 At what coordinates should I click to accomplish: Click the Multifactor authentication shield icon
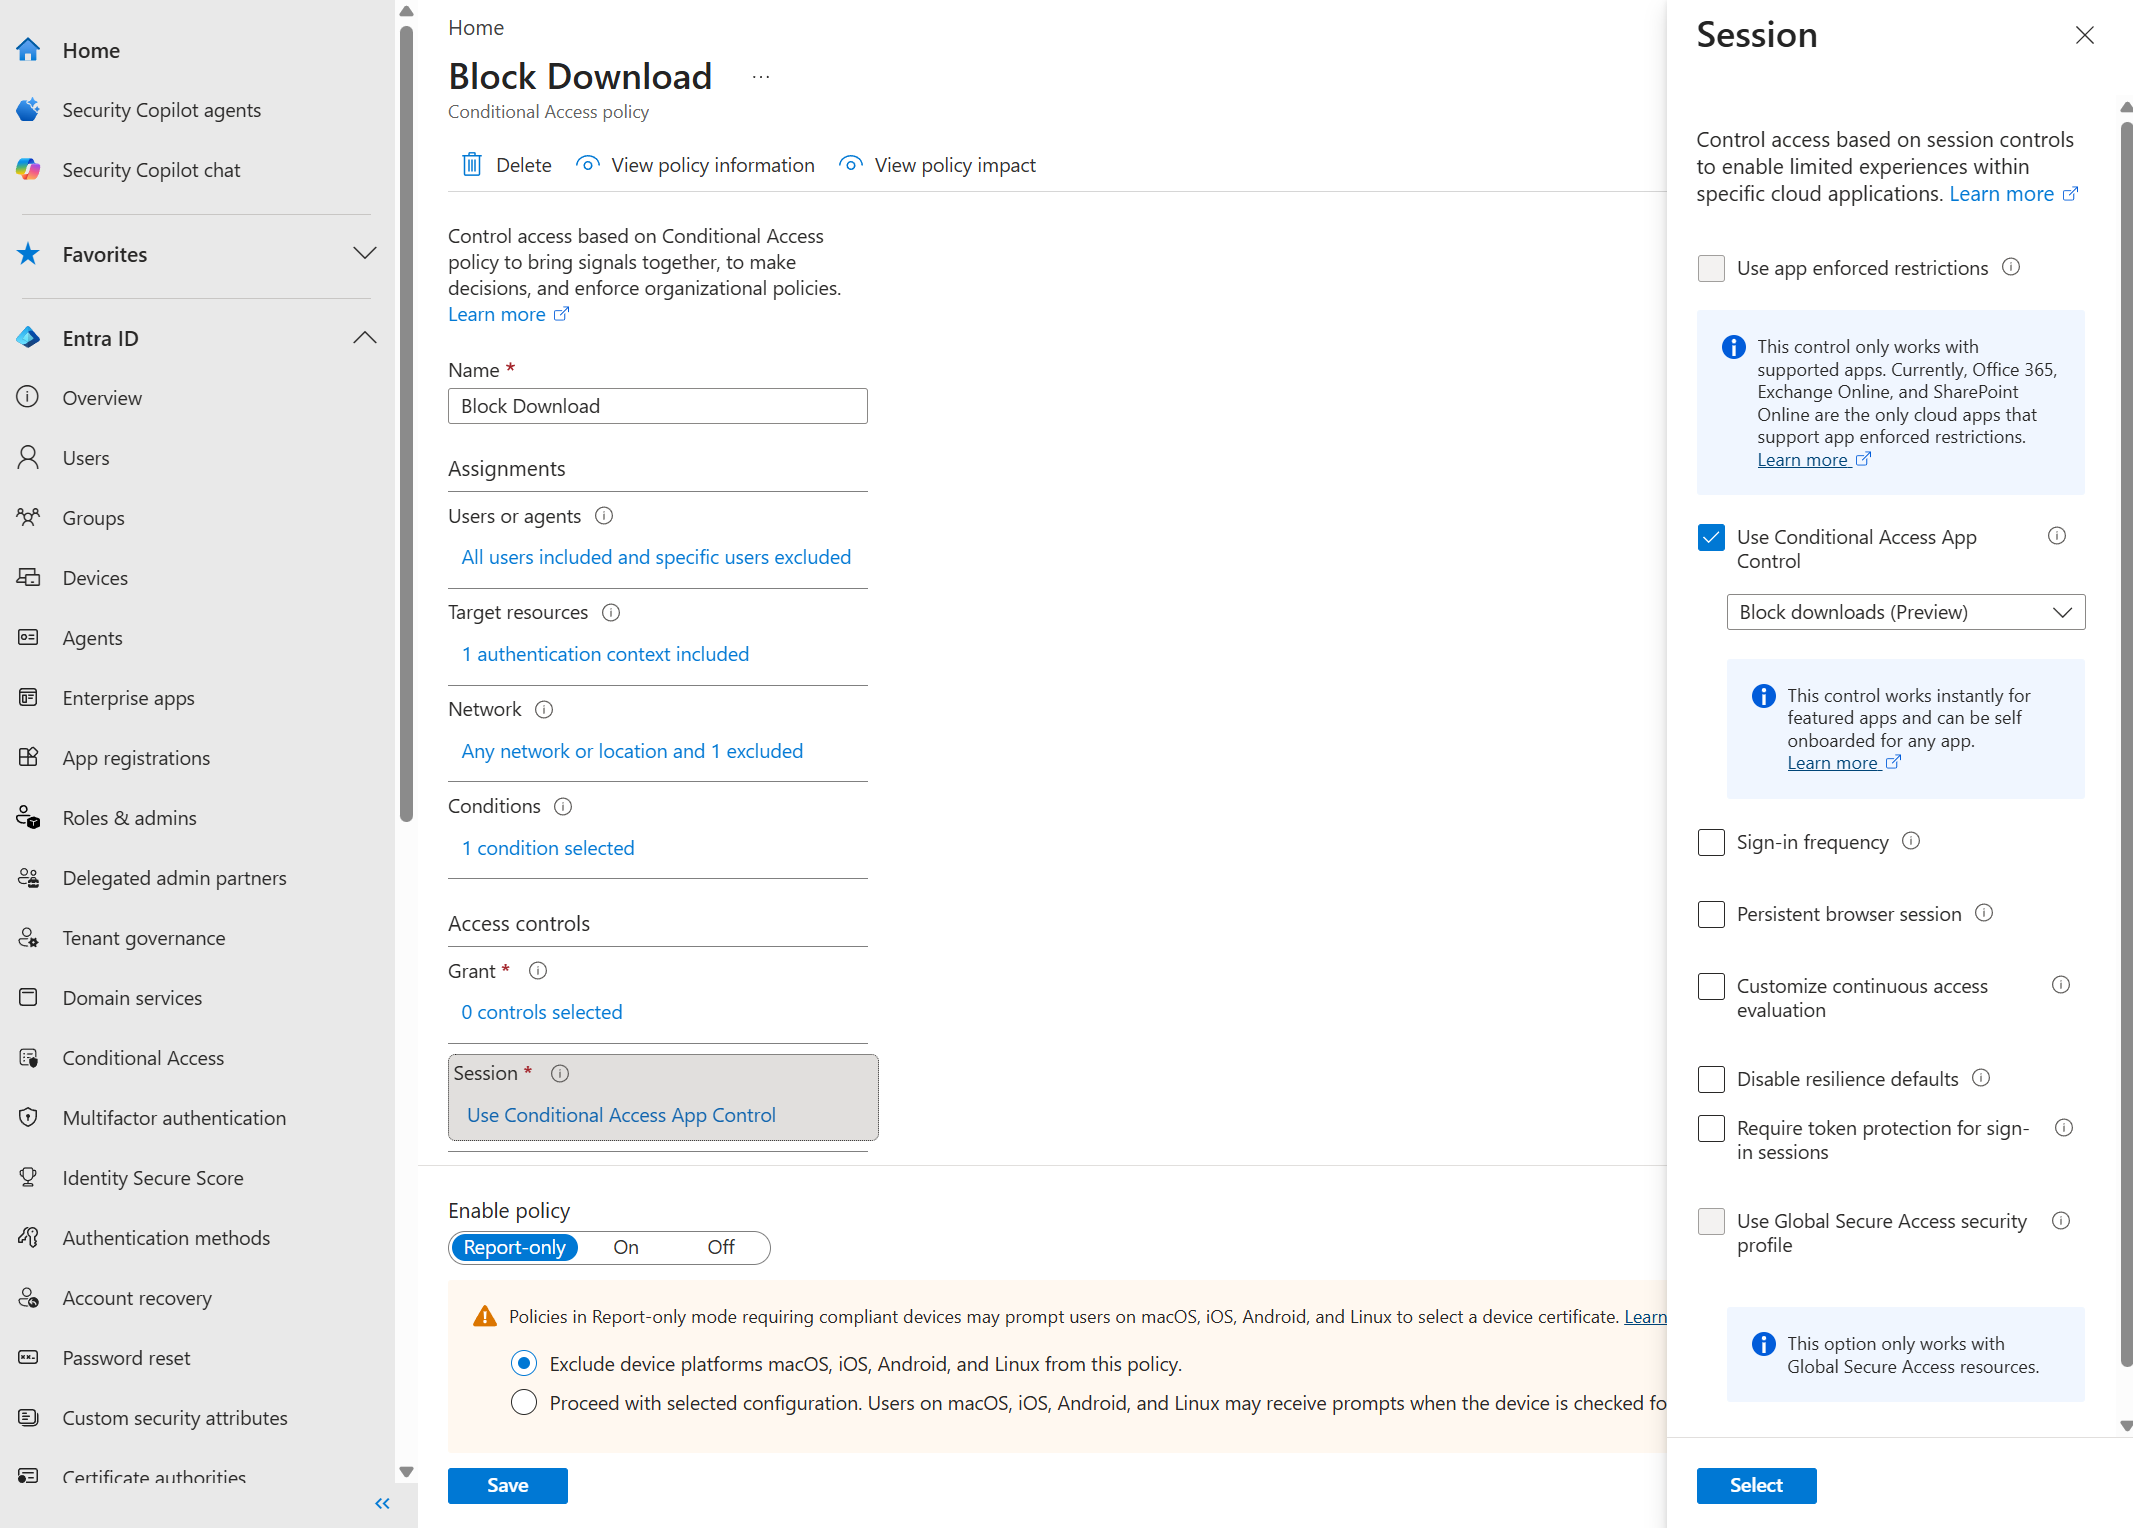click(28, 1118)
